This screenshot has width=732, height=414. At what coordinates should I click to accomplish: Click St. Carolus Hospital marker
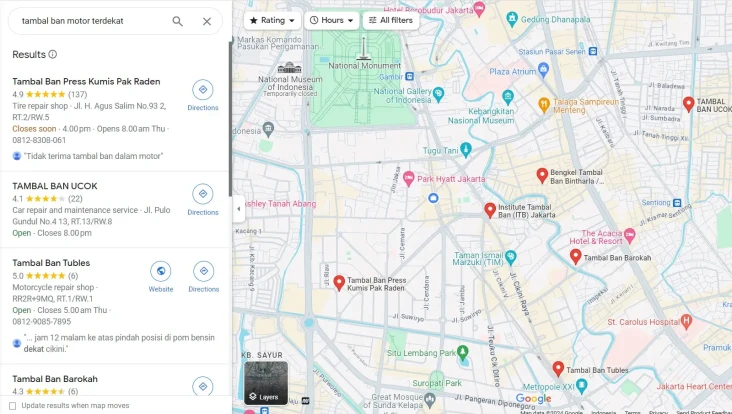pos(686,321)
